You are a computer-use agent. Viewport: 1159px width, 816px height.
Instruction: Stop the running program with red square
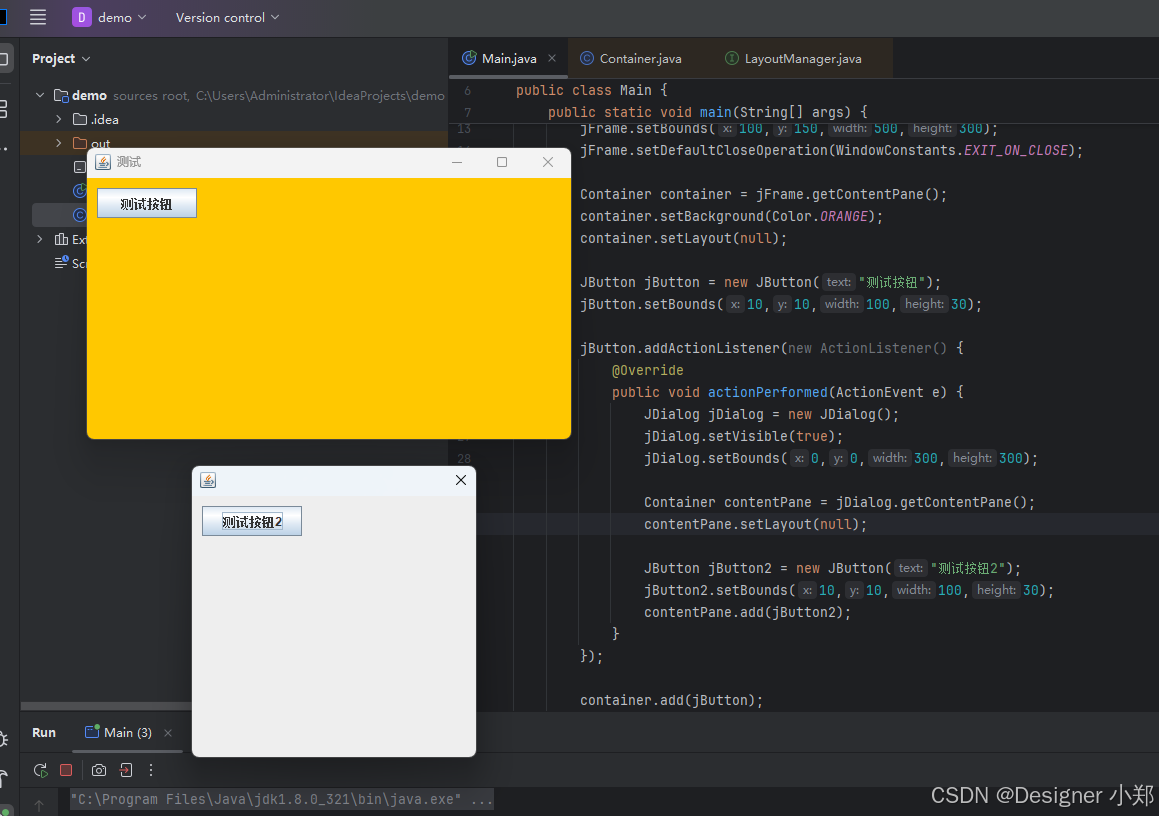pos(66,770)
